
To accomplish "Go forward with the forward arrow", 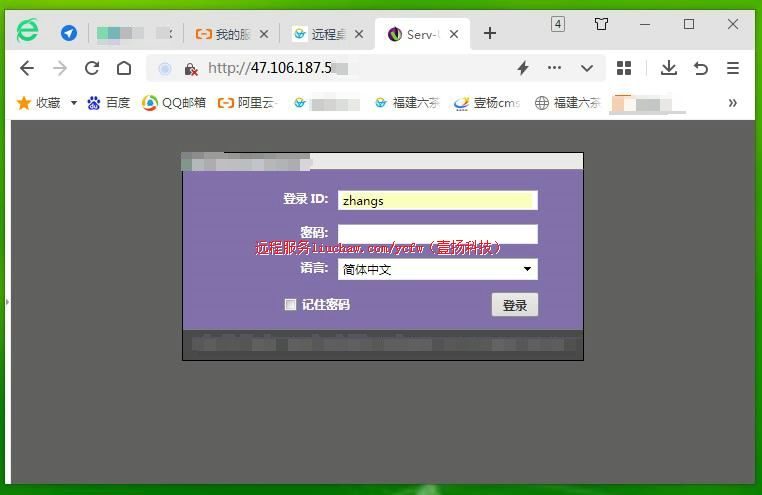I will (59, 68).
